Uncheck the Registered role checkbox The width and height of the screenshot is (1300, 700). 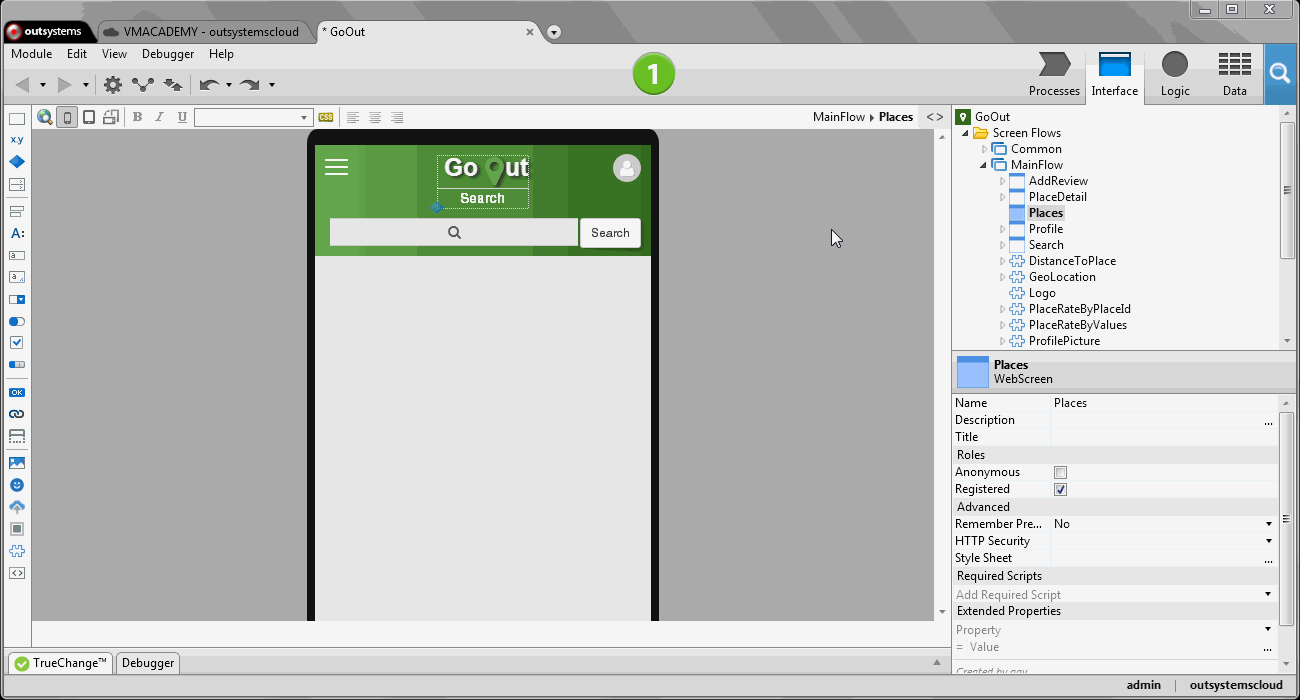click(1060, 489)
